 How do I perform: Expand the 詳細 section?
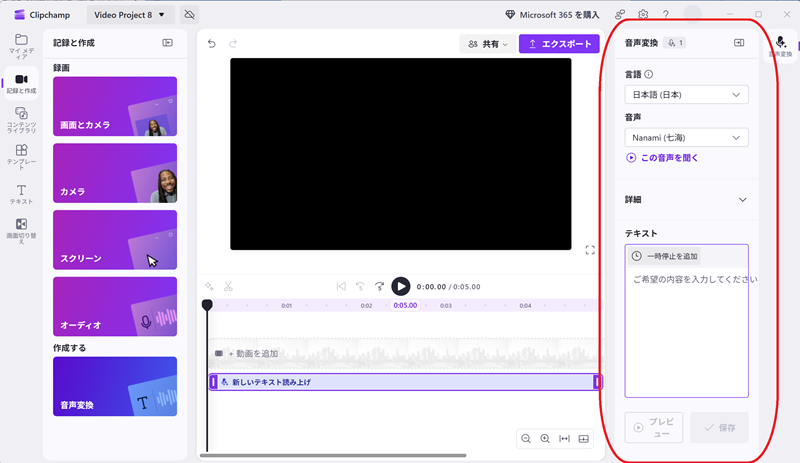click(742, 200)
